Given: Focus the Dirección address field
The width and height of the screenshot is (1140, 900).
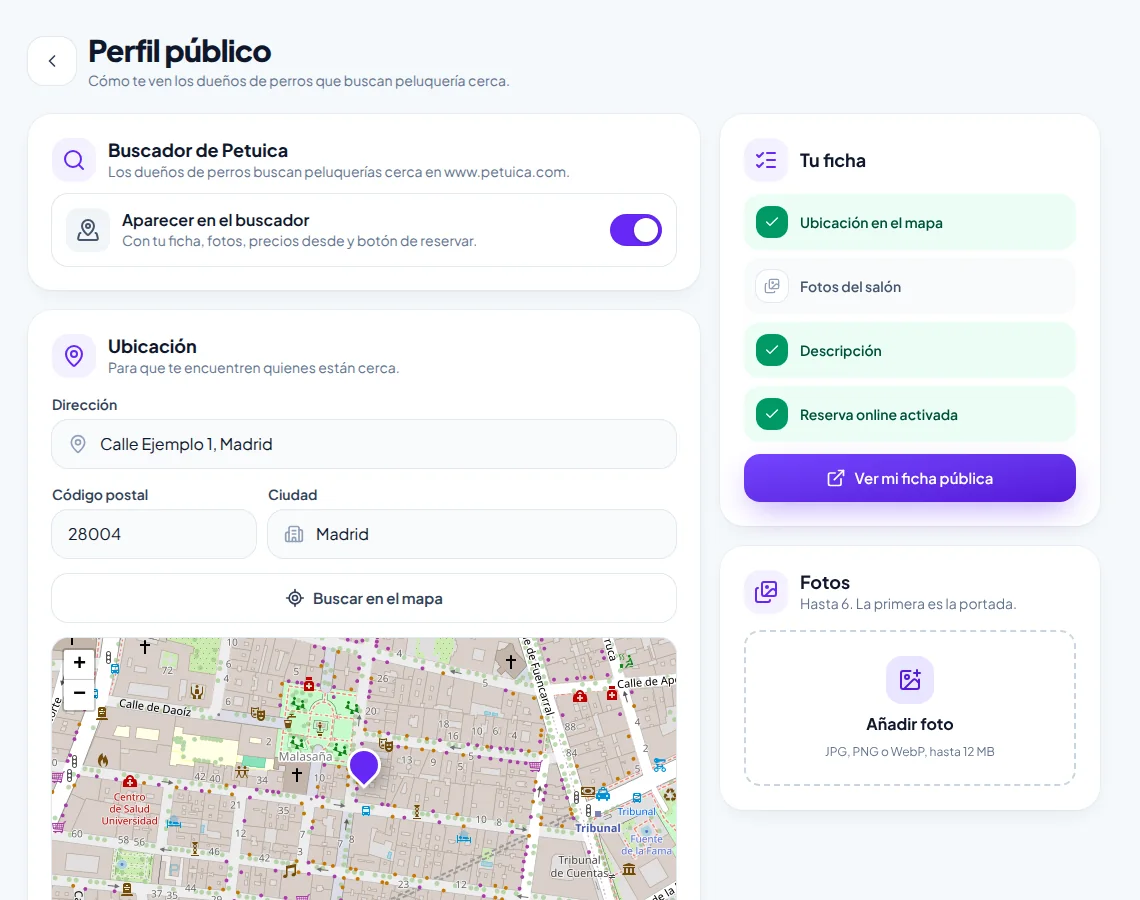Looking at the screenshot, I should coord(364,444).
